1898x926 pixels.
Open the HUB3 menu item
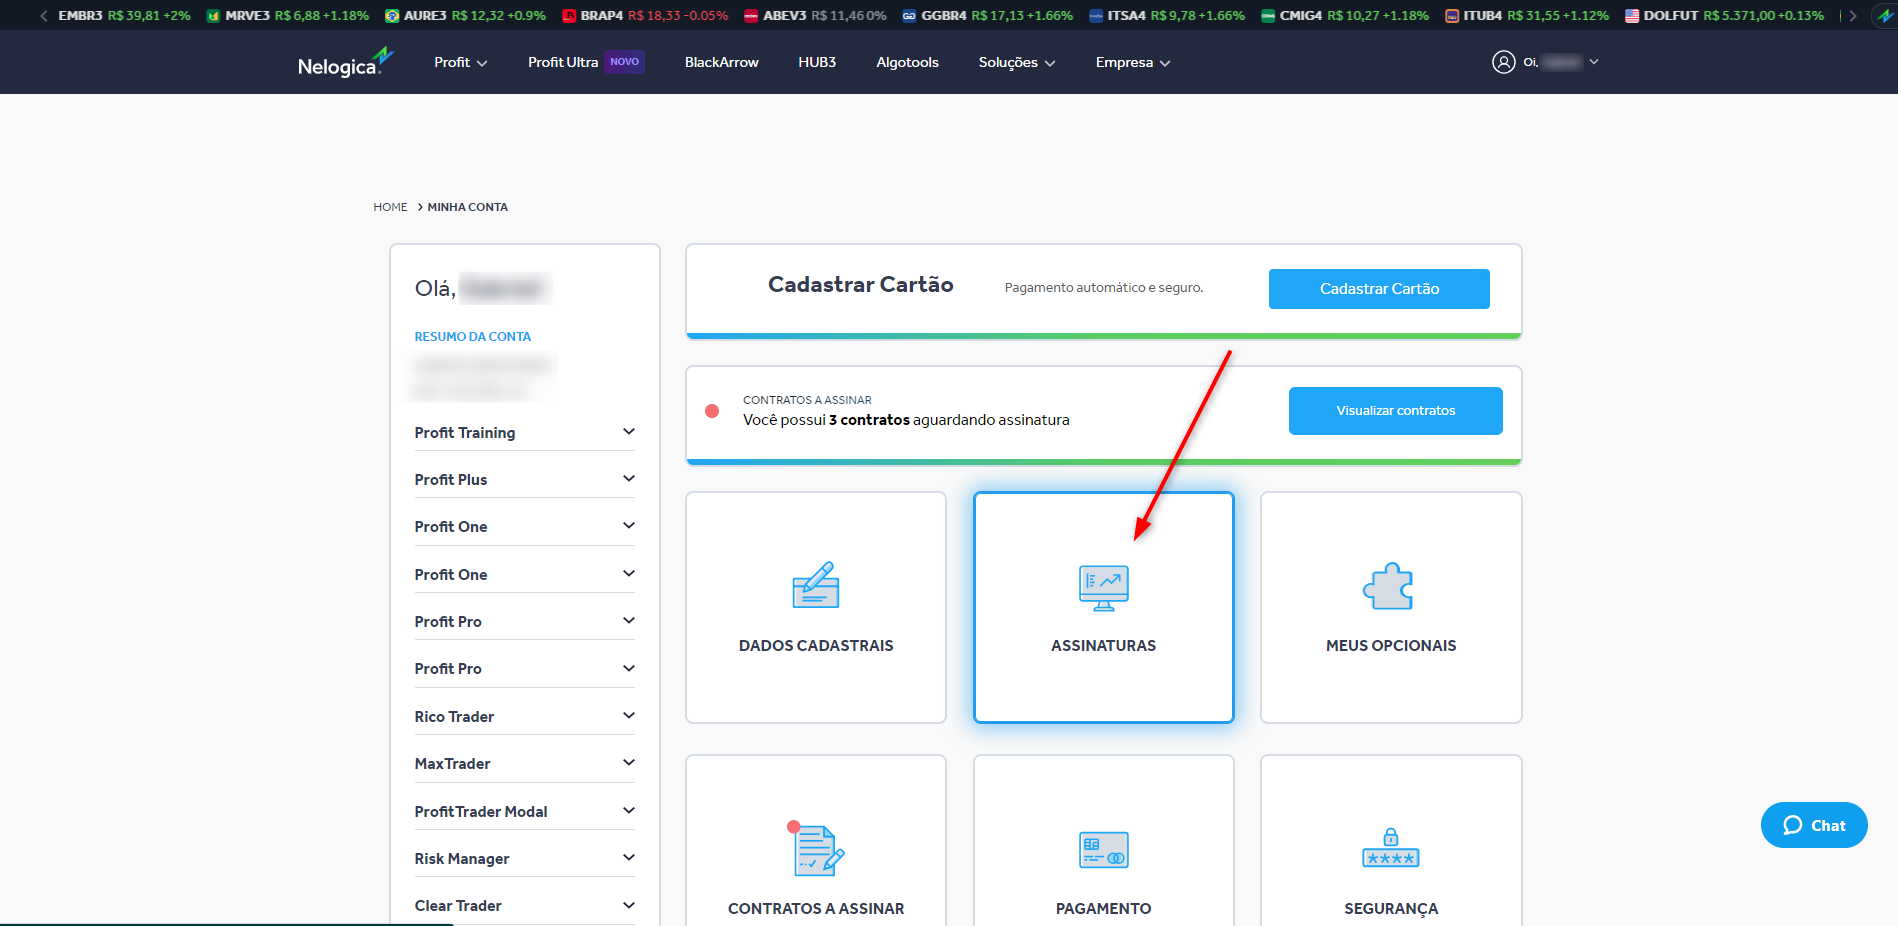click(x=817, y=62)
